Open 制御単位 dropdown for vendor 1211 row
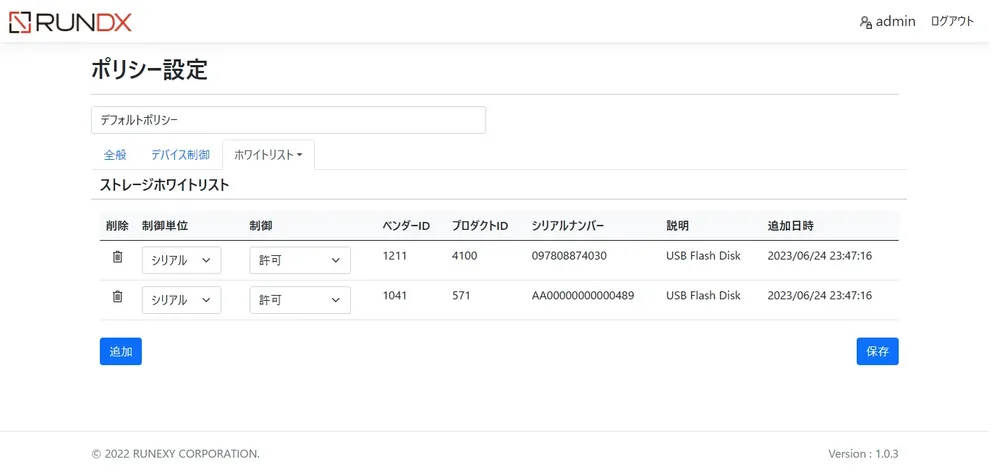This screenshot has width=1000, height=475. tap(181, 260)
